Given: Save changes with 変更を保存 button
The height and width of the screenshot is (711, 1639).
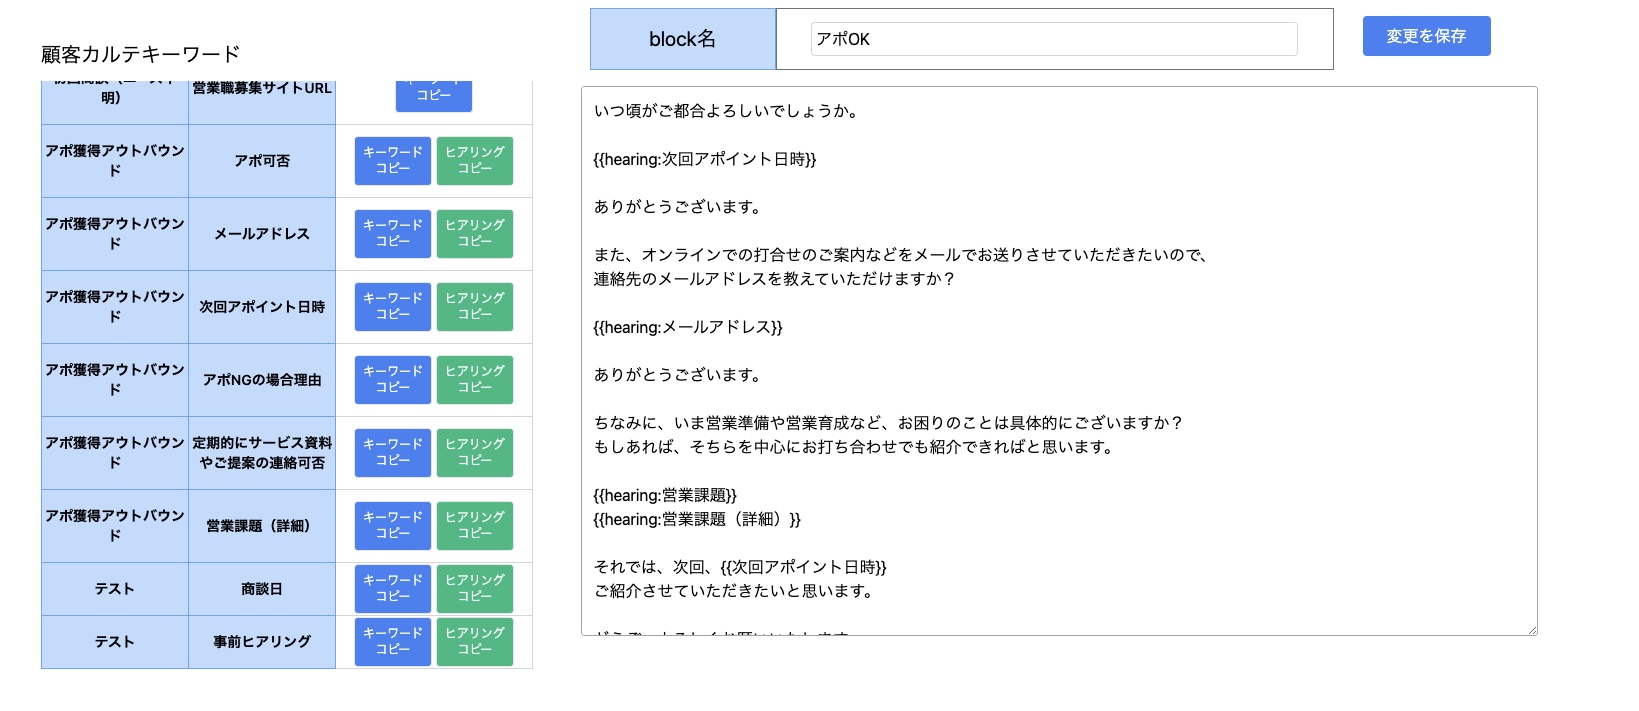Looking at the screenshot, I should [x=1426, y=36].
